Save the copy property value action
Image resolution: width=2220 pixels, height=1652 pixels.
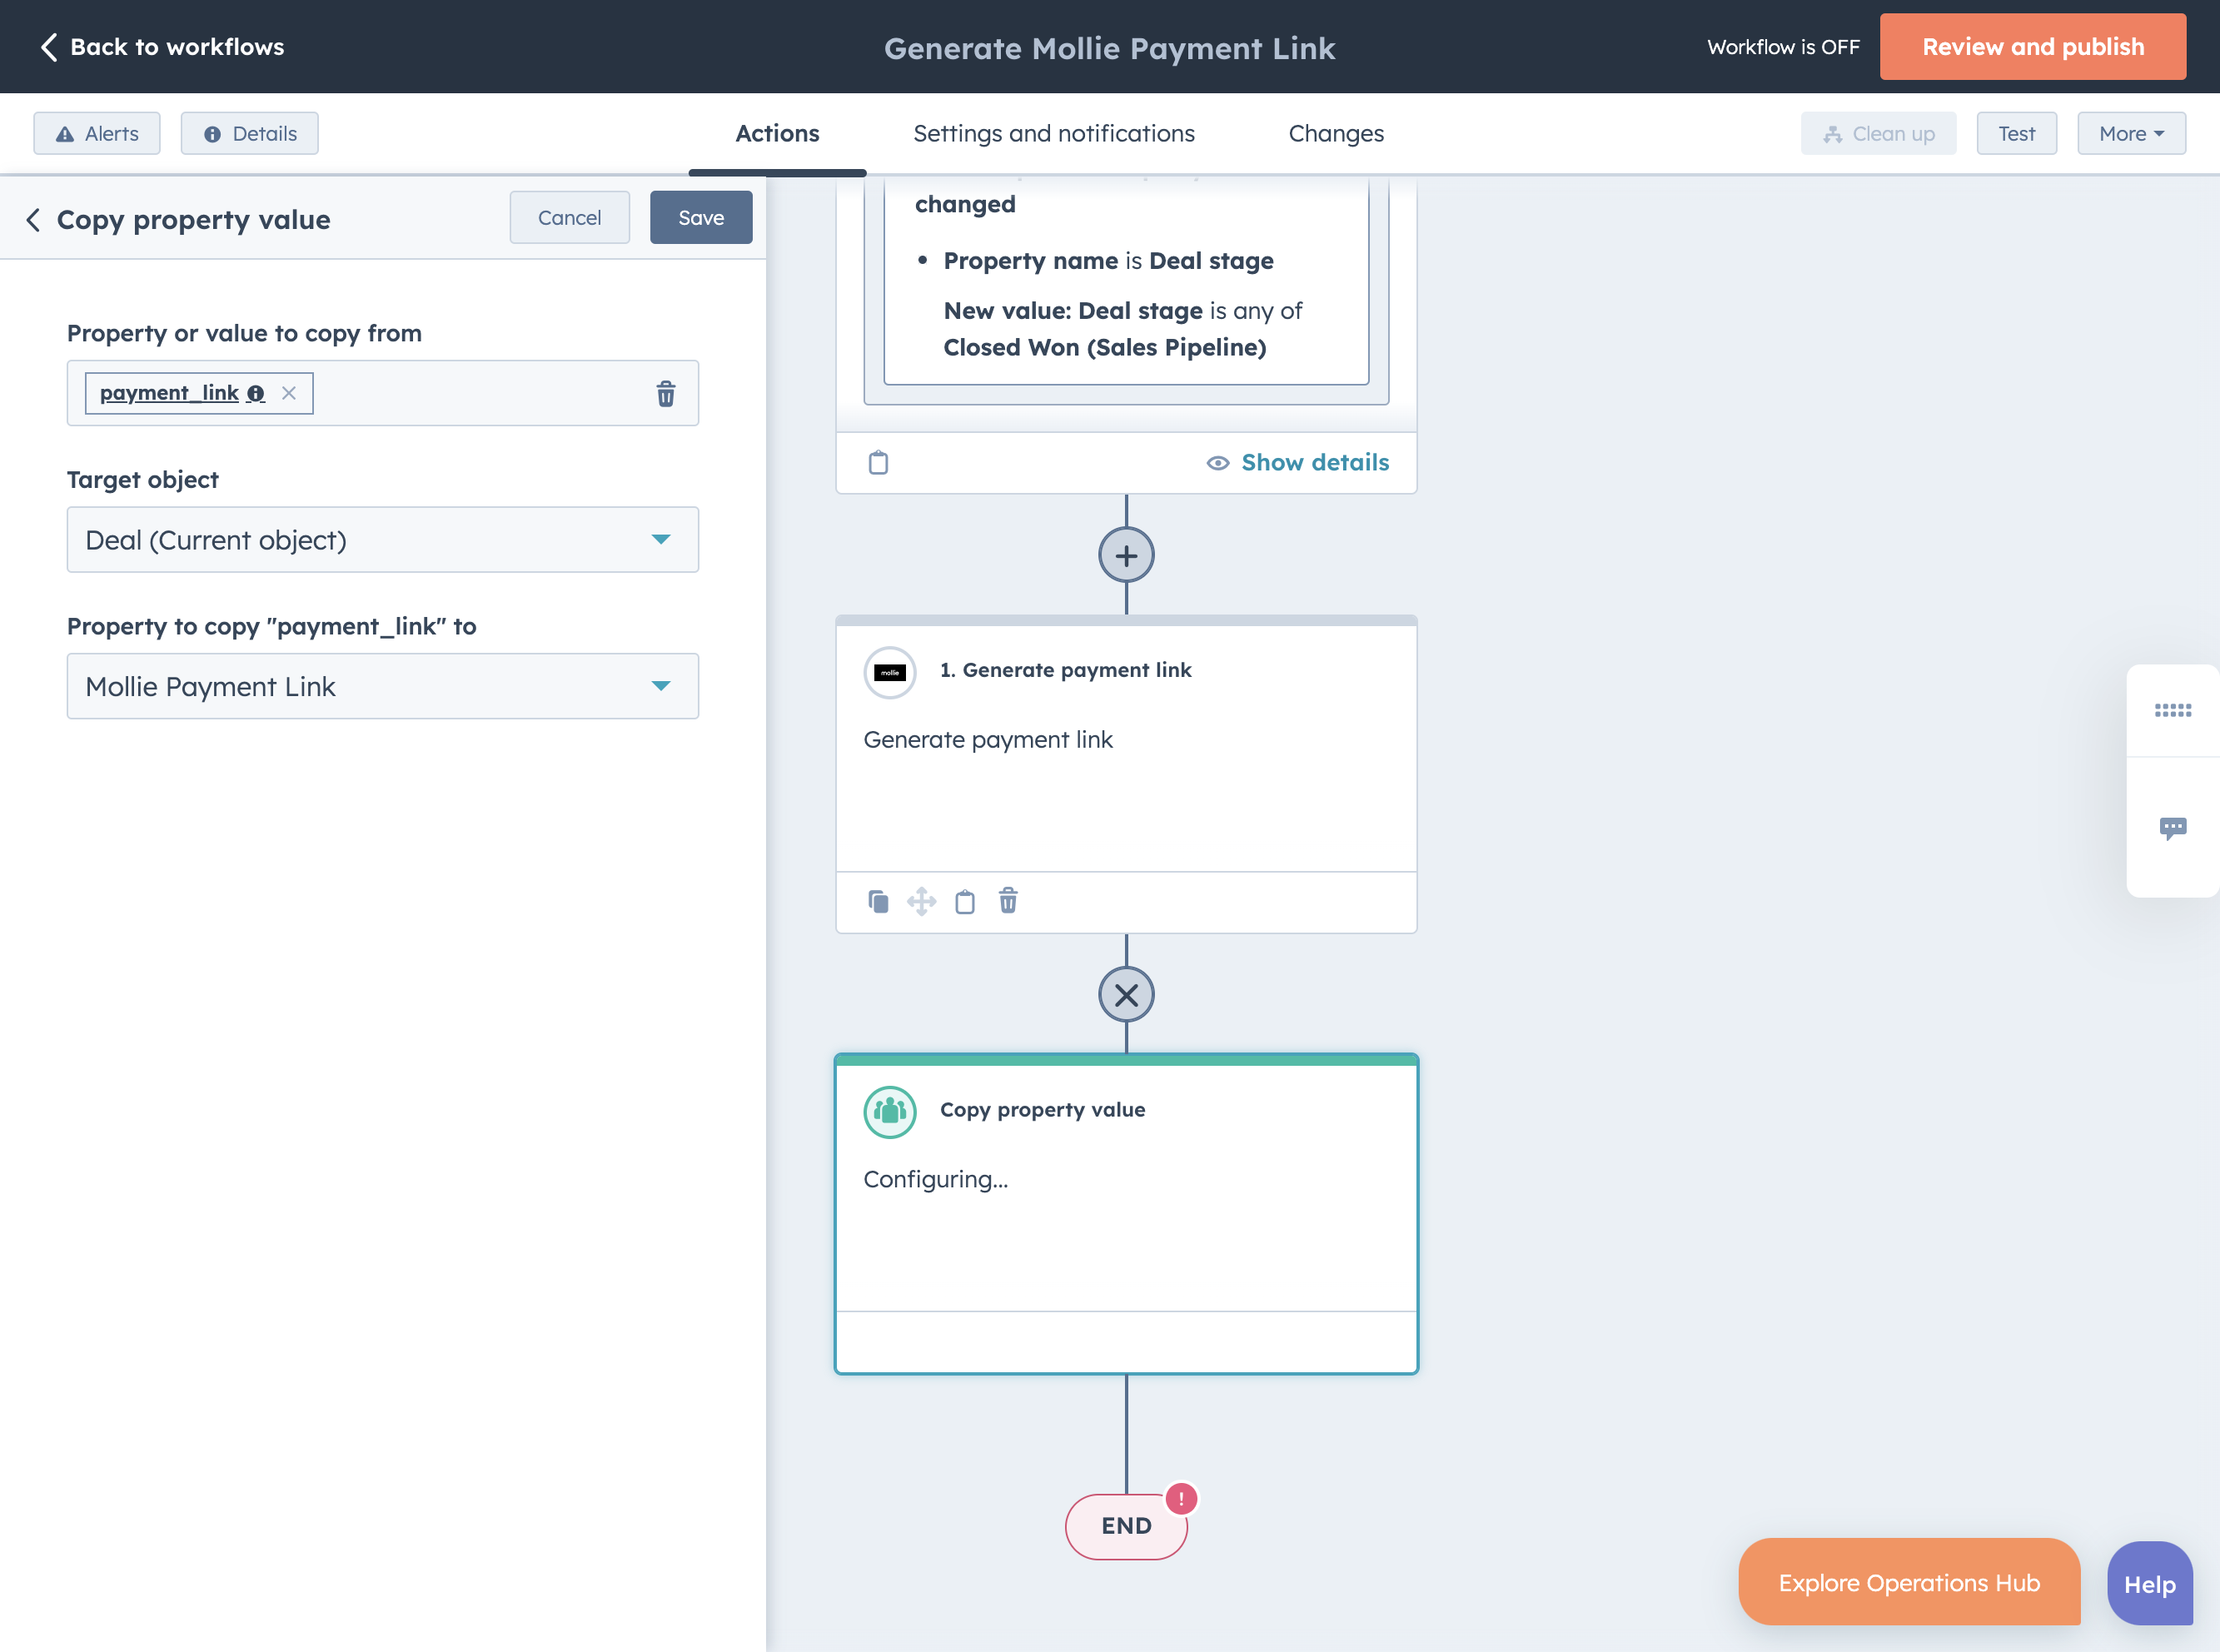pos(701,218)
